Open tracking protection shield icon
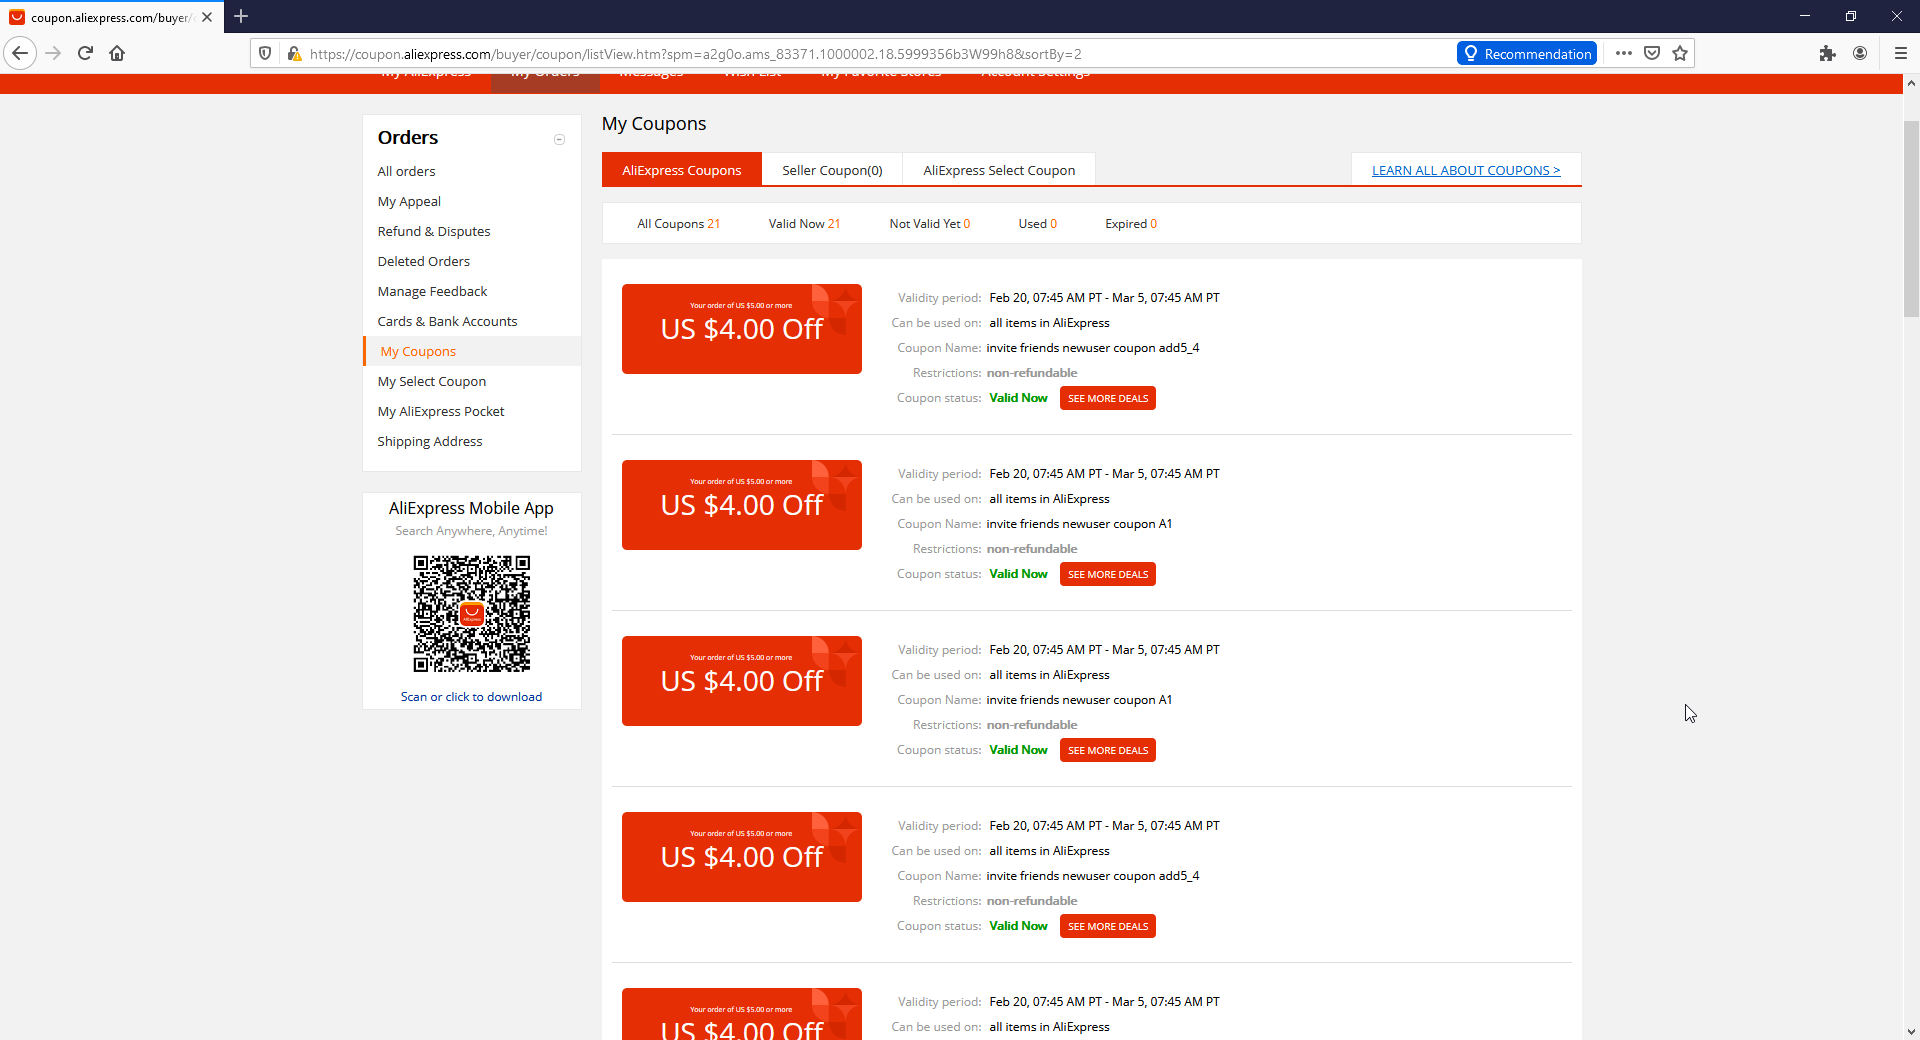The image size is (1920, 1040). (x=265, y=53)
